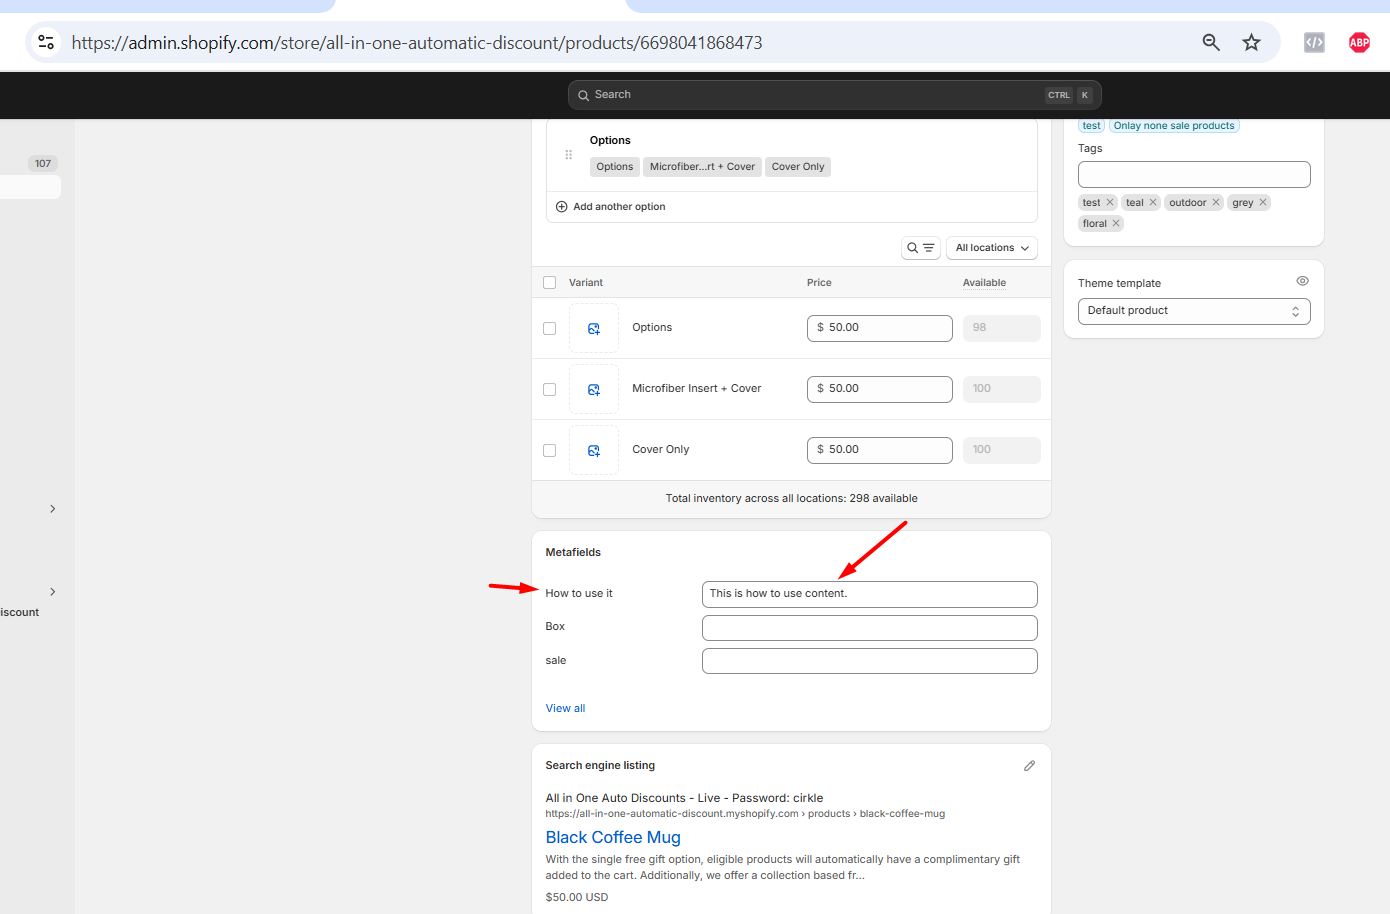The height and width of the screenshot is (914, 1390).
Task: Focus the Tags input field
Action: pyautogui.click(x=1194, y=174)
